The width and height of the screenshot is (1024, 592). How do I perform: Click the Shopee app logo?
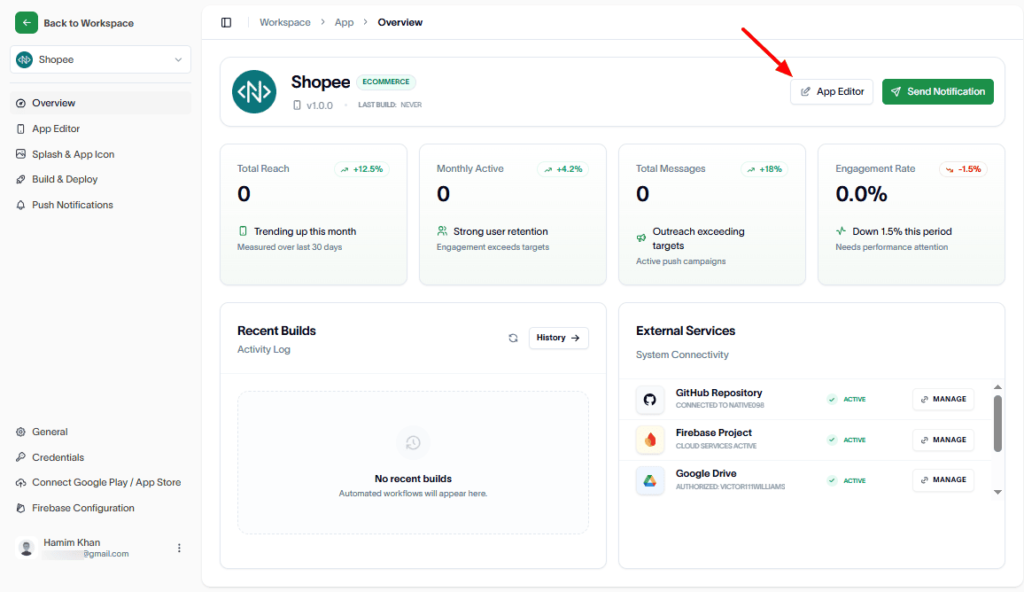point(254,91)
